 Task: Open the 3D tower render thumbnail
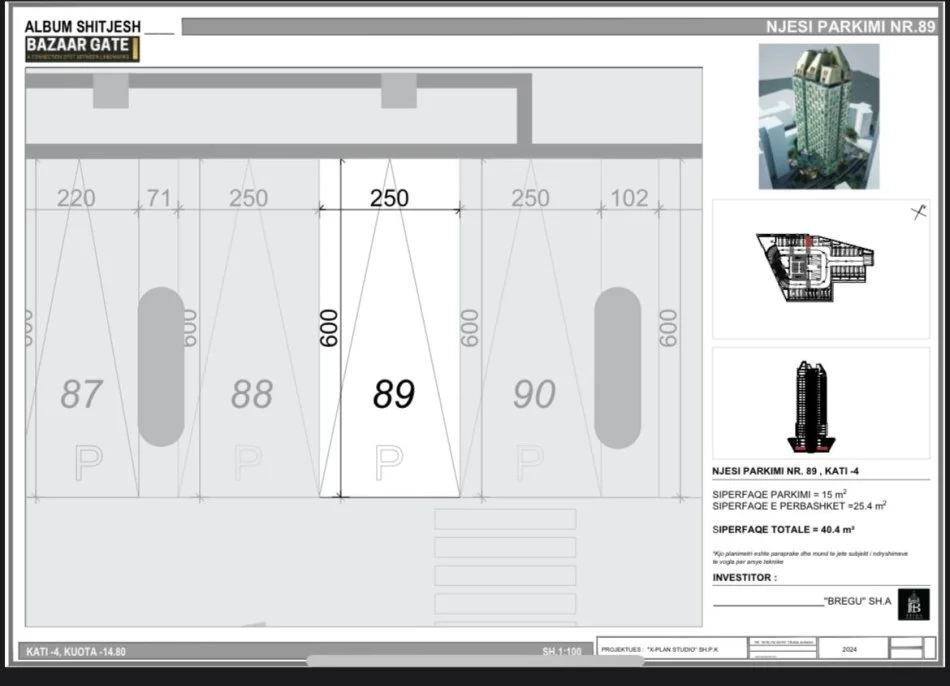coord(818,116)
